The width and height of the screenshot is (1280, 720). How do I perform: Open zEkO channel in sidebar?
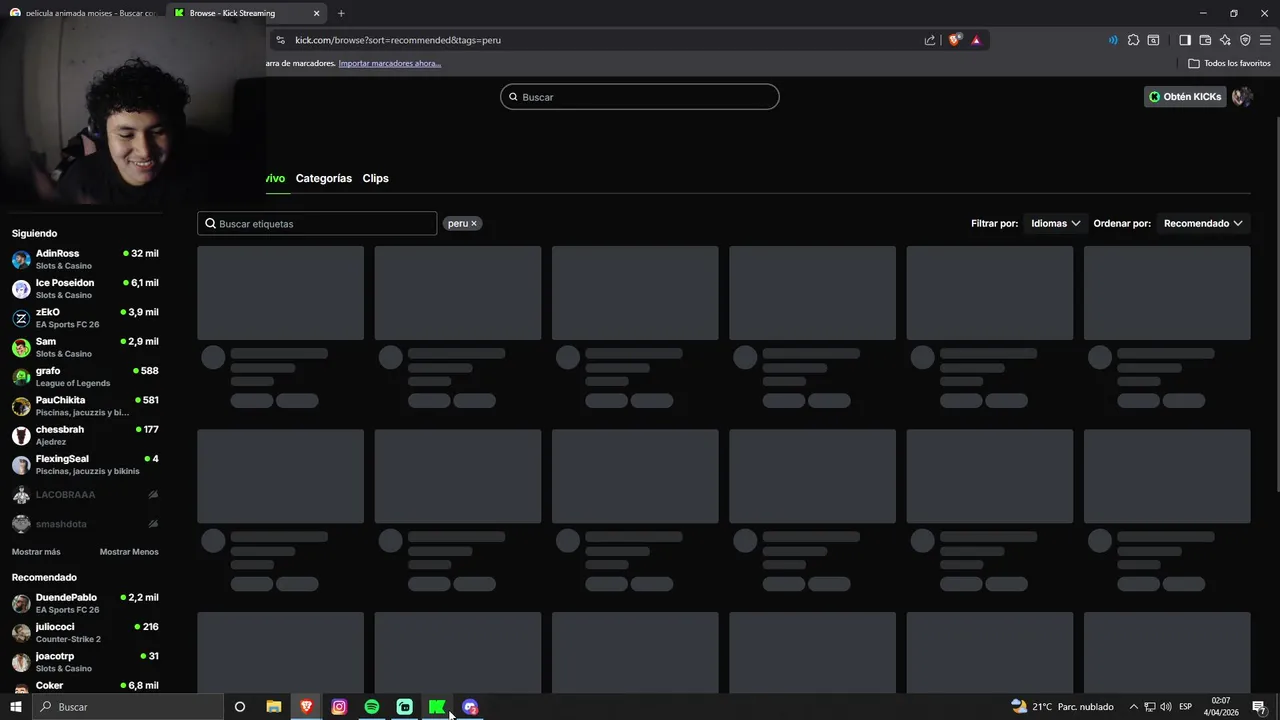point(85,318)
